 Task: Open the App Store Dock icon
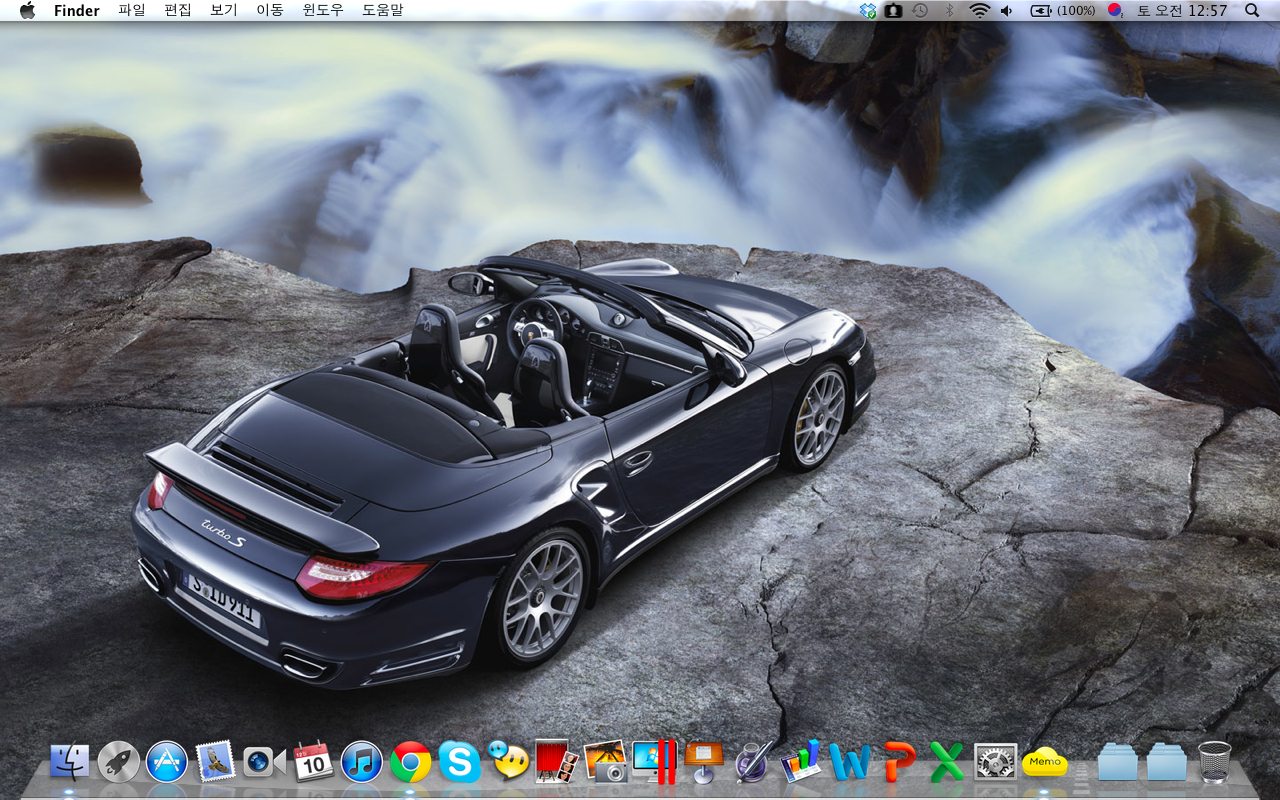167,763
